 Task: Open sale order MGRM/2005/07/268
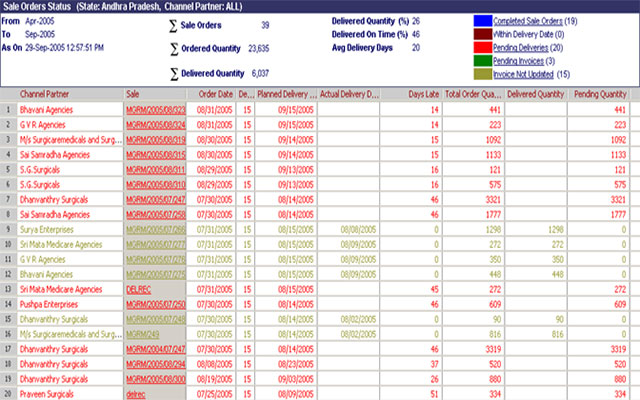tap(156, 230)
